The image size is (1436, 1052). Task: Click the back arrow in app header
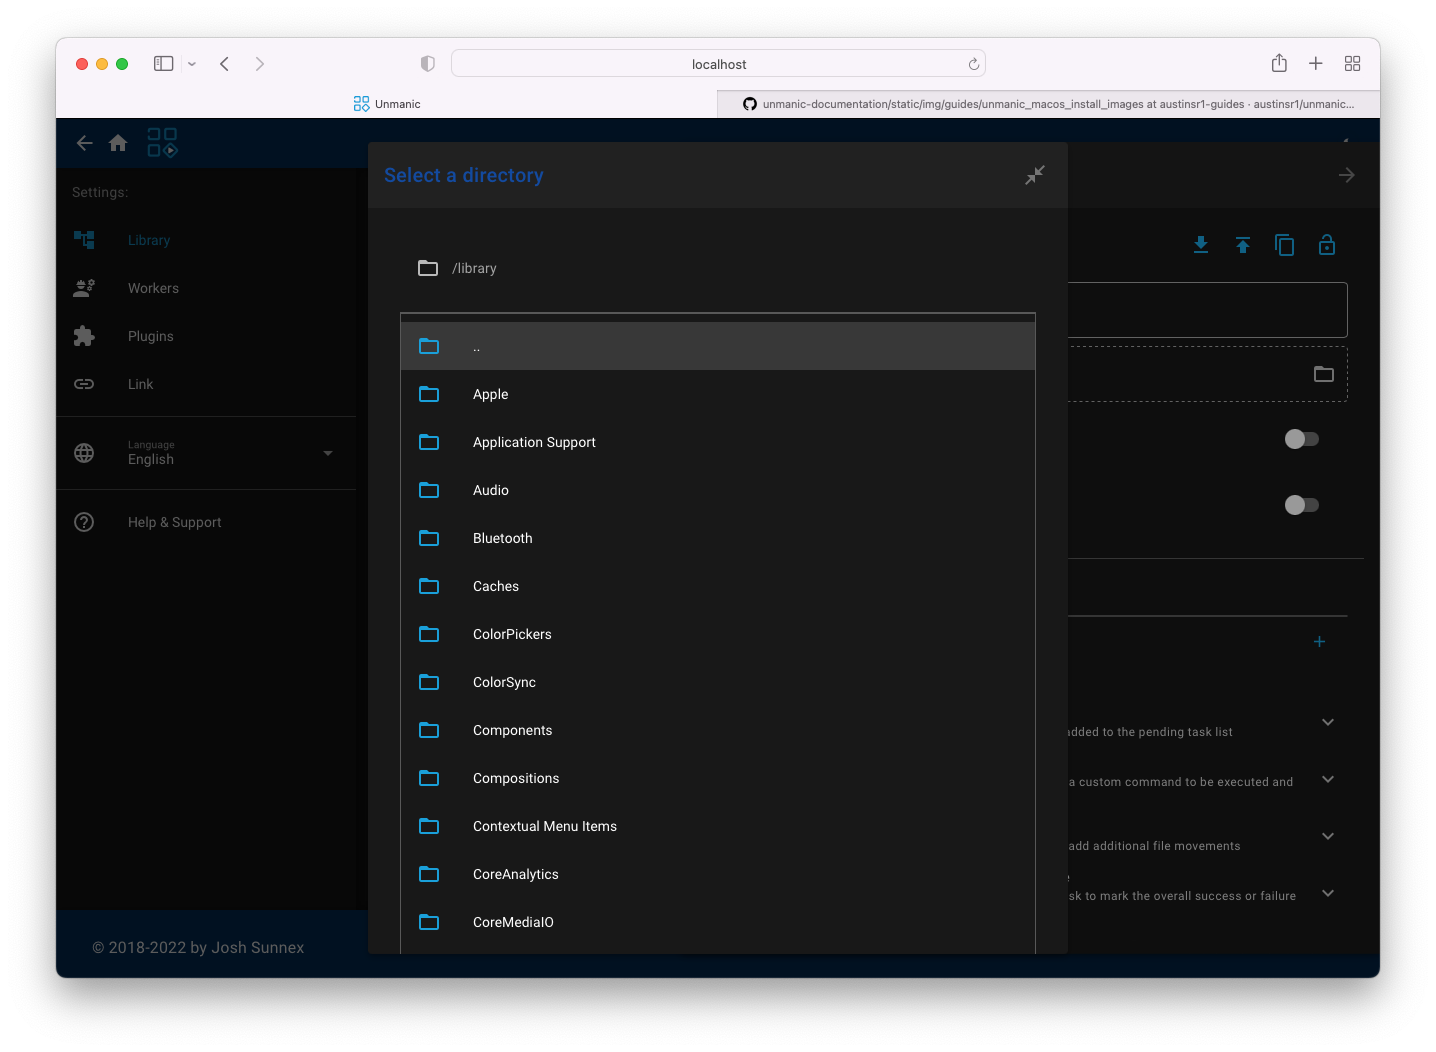(x=85, y=143)
